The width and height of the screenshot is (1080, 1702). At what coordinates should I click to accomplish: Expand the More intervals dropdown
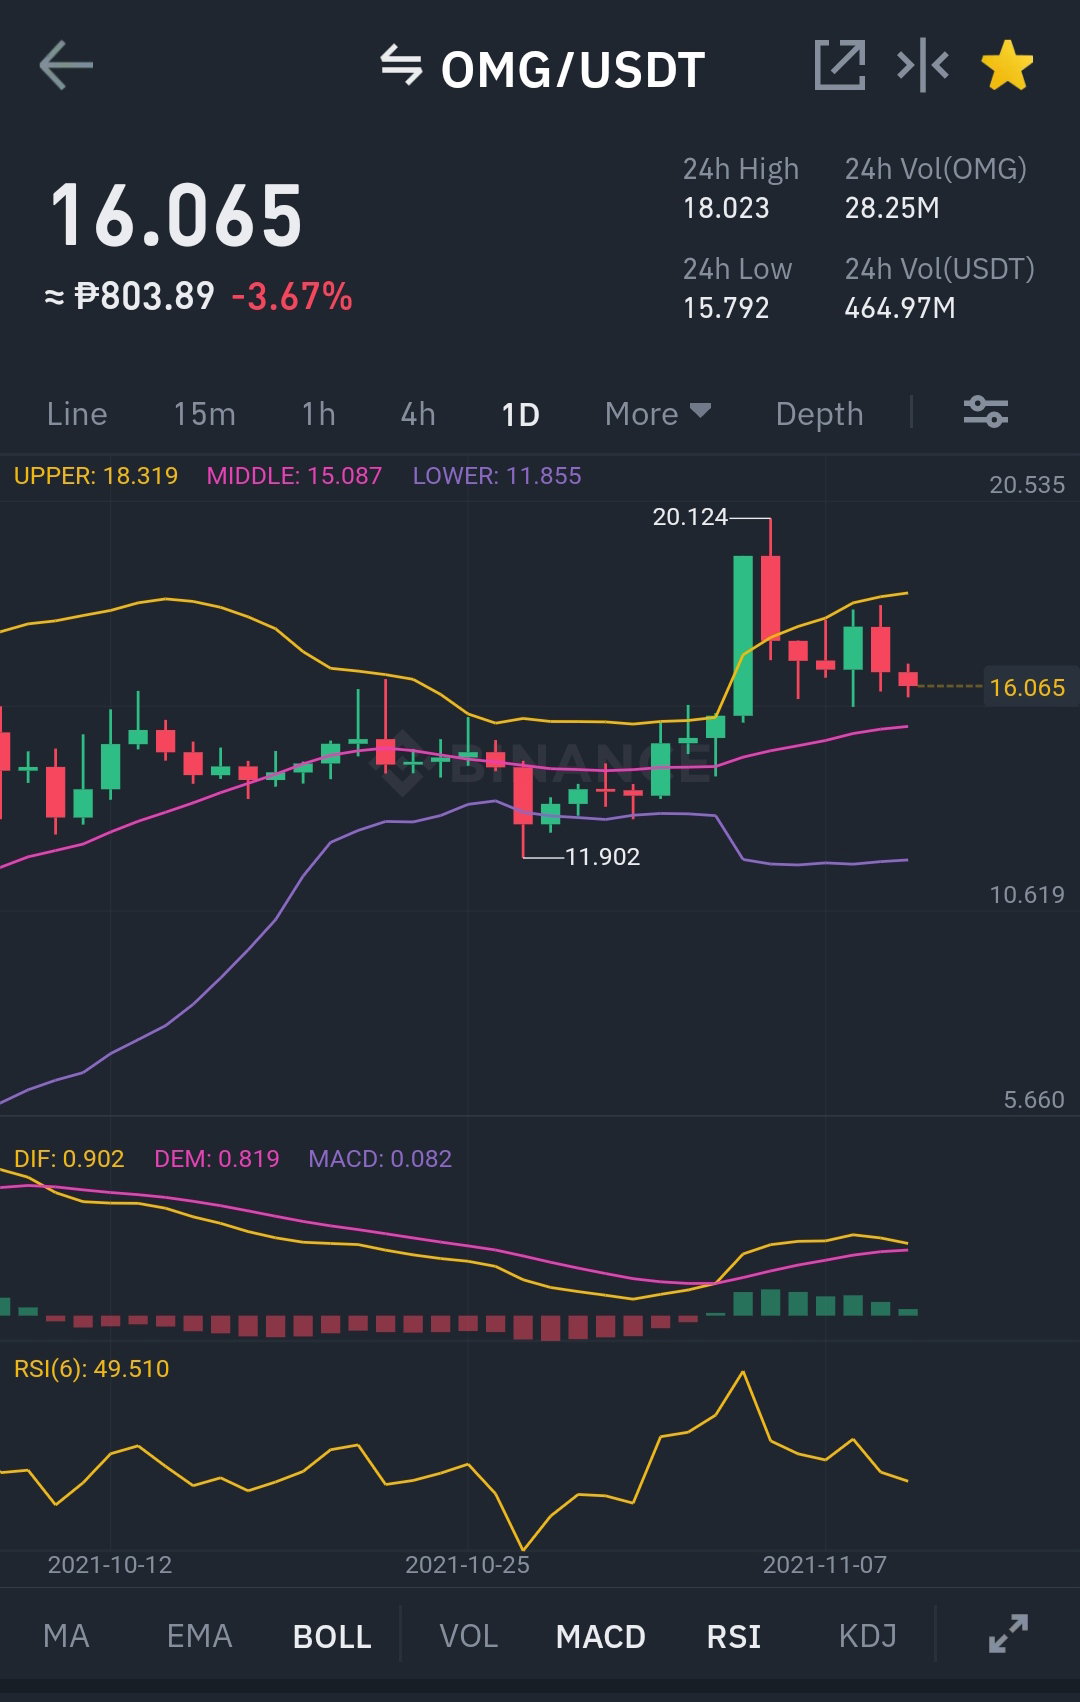point(658,414)
